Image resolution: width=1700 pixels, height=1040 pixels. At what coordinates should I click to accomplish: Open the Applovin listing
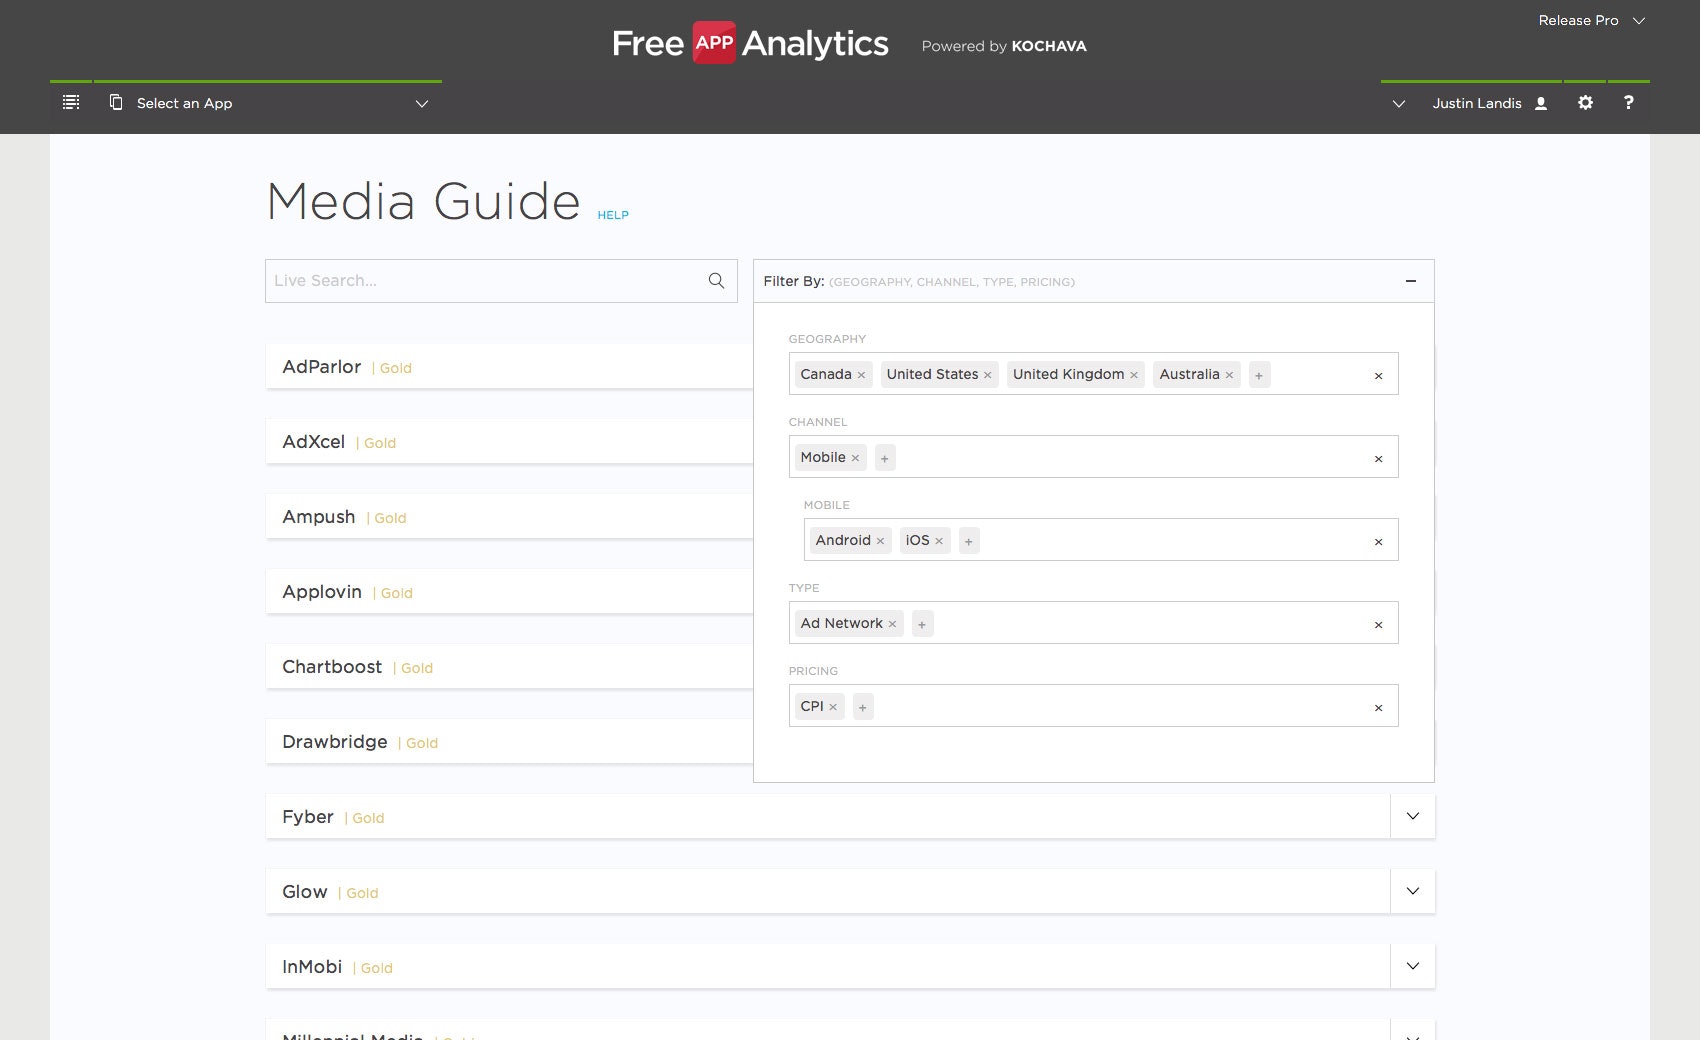coord(509,592)
